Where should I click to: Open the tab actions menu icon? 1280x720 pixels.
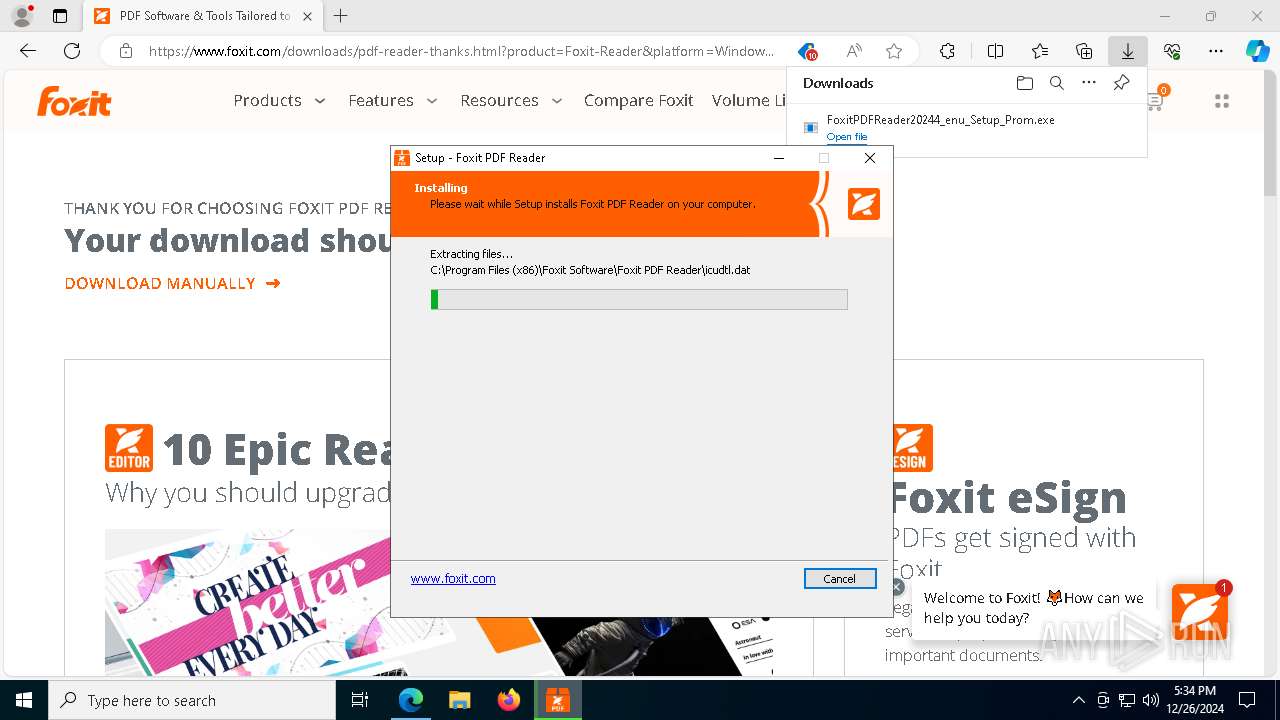(x=60, y=16)
